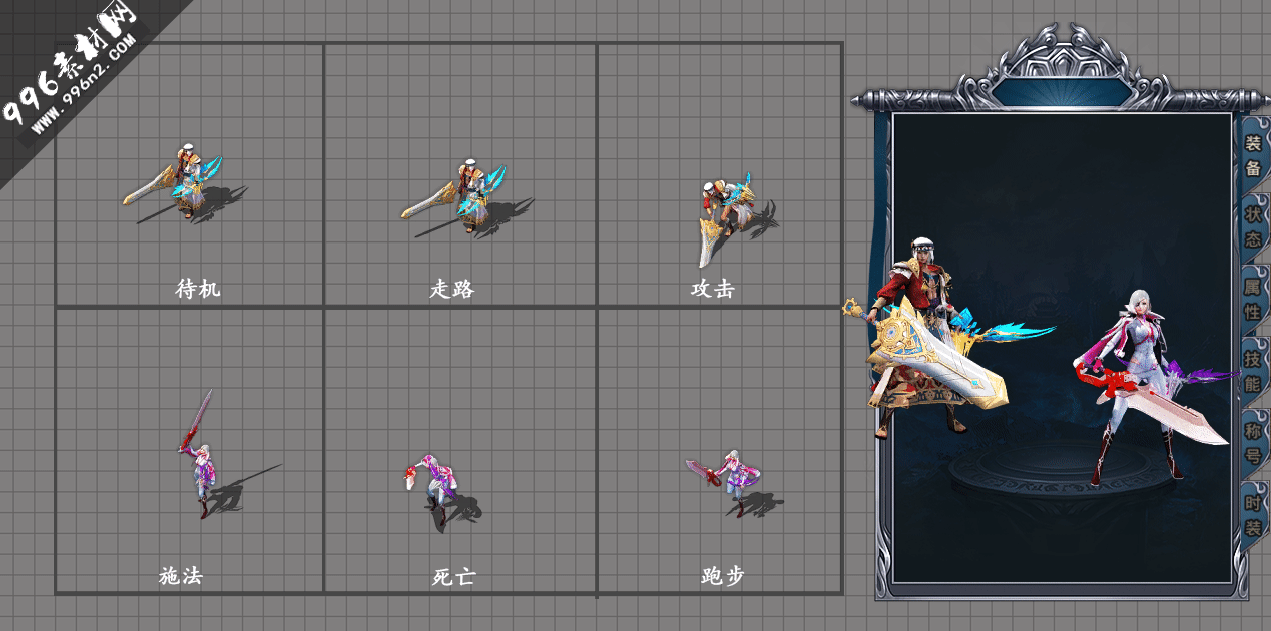Select the 死亡 label text
Screen dimensions: 1271x631
pos(453,577)
